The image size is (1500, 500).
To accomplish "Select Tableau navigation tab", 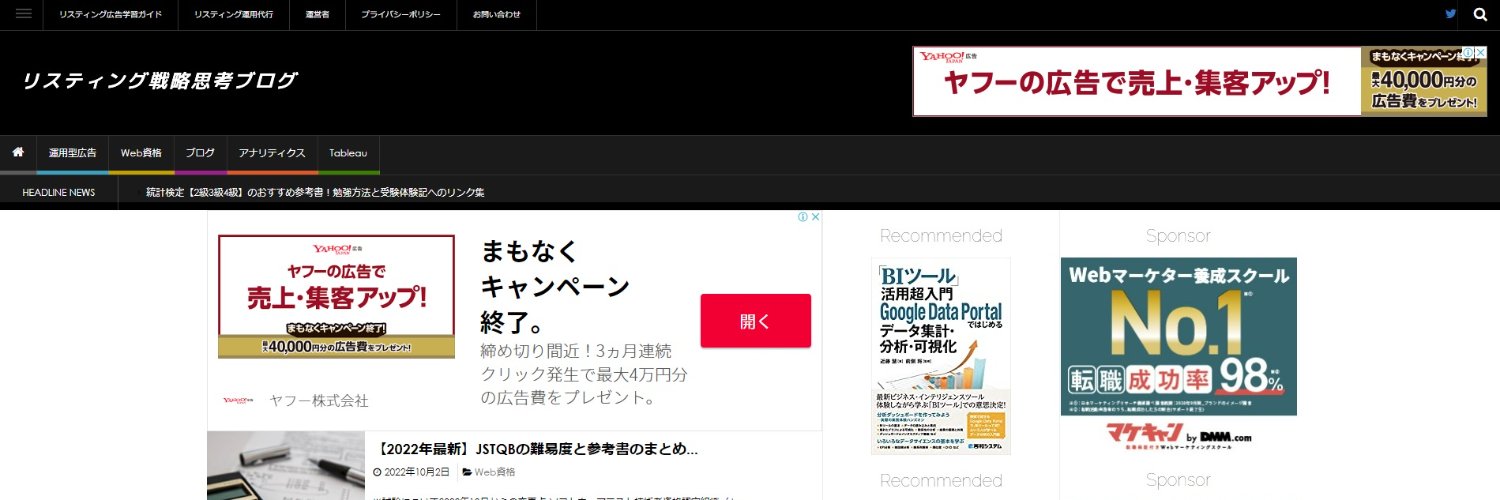I will point(349,153).
